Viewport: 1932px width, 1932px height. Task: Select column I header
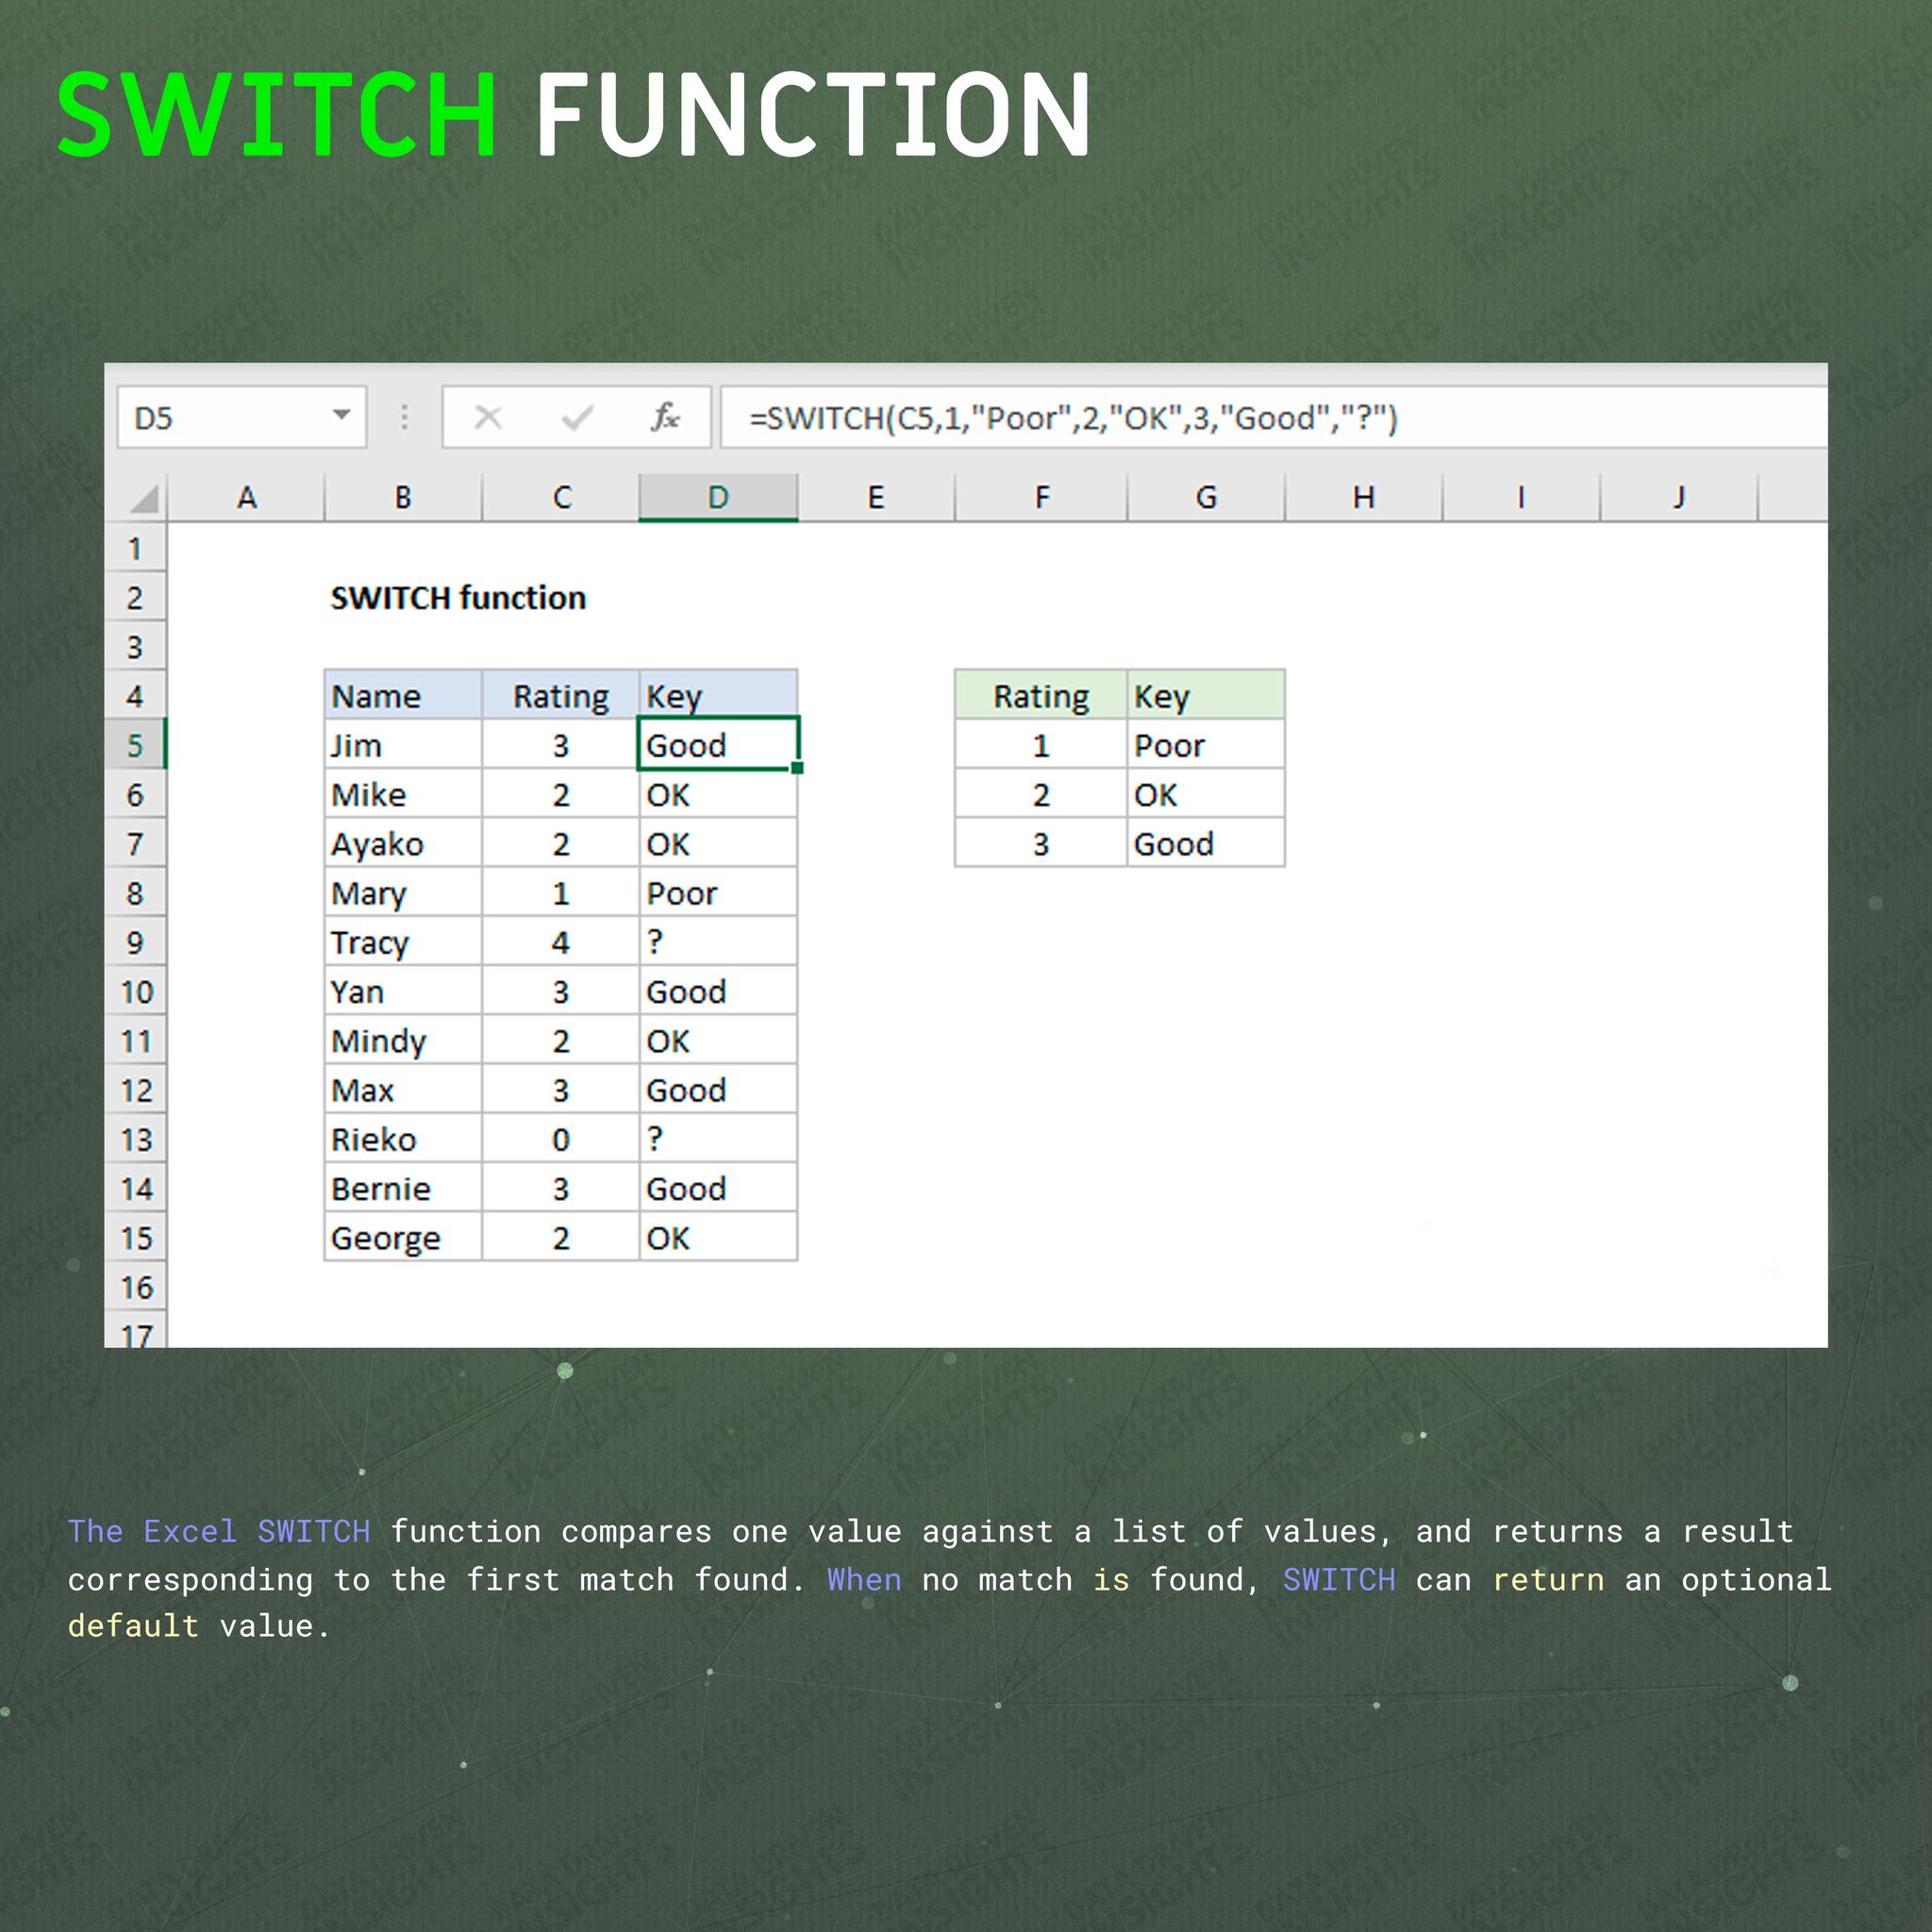click(x=1521, y=498)
